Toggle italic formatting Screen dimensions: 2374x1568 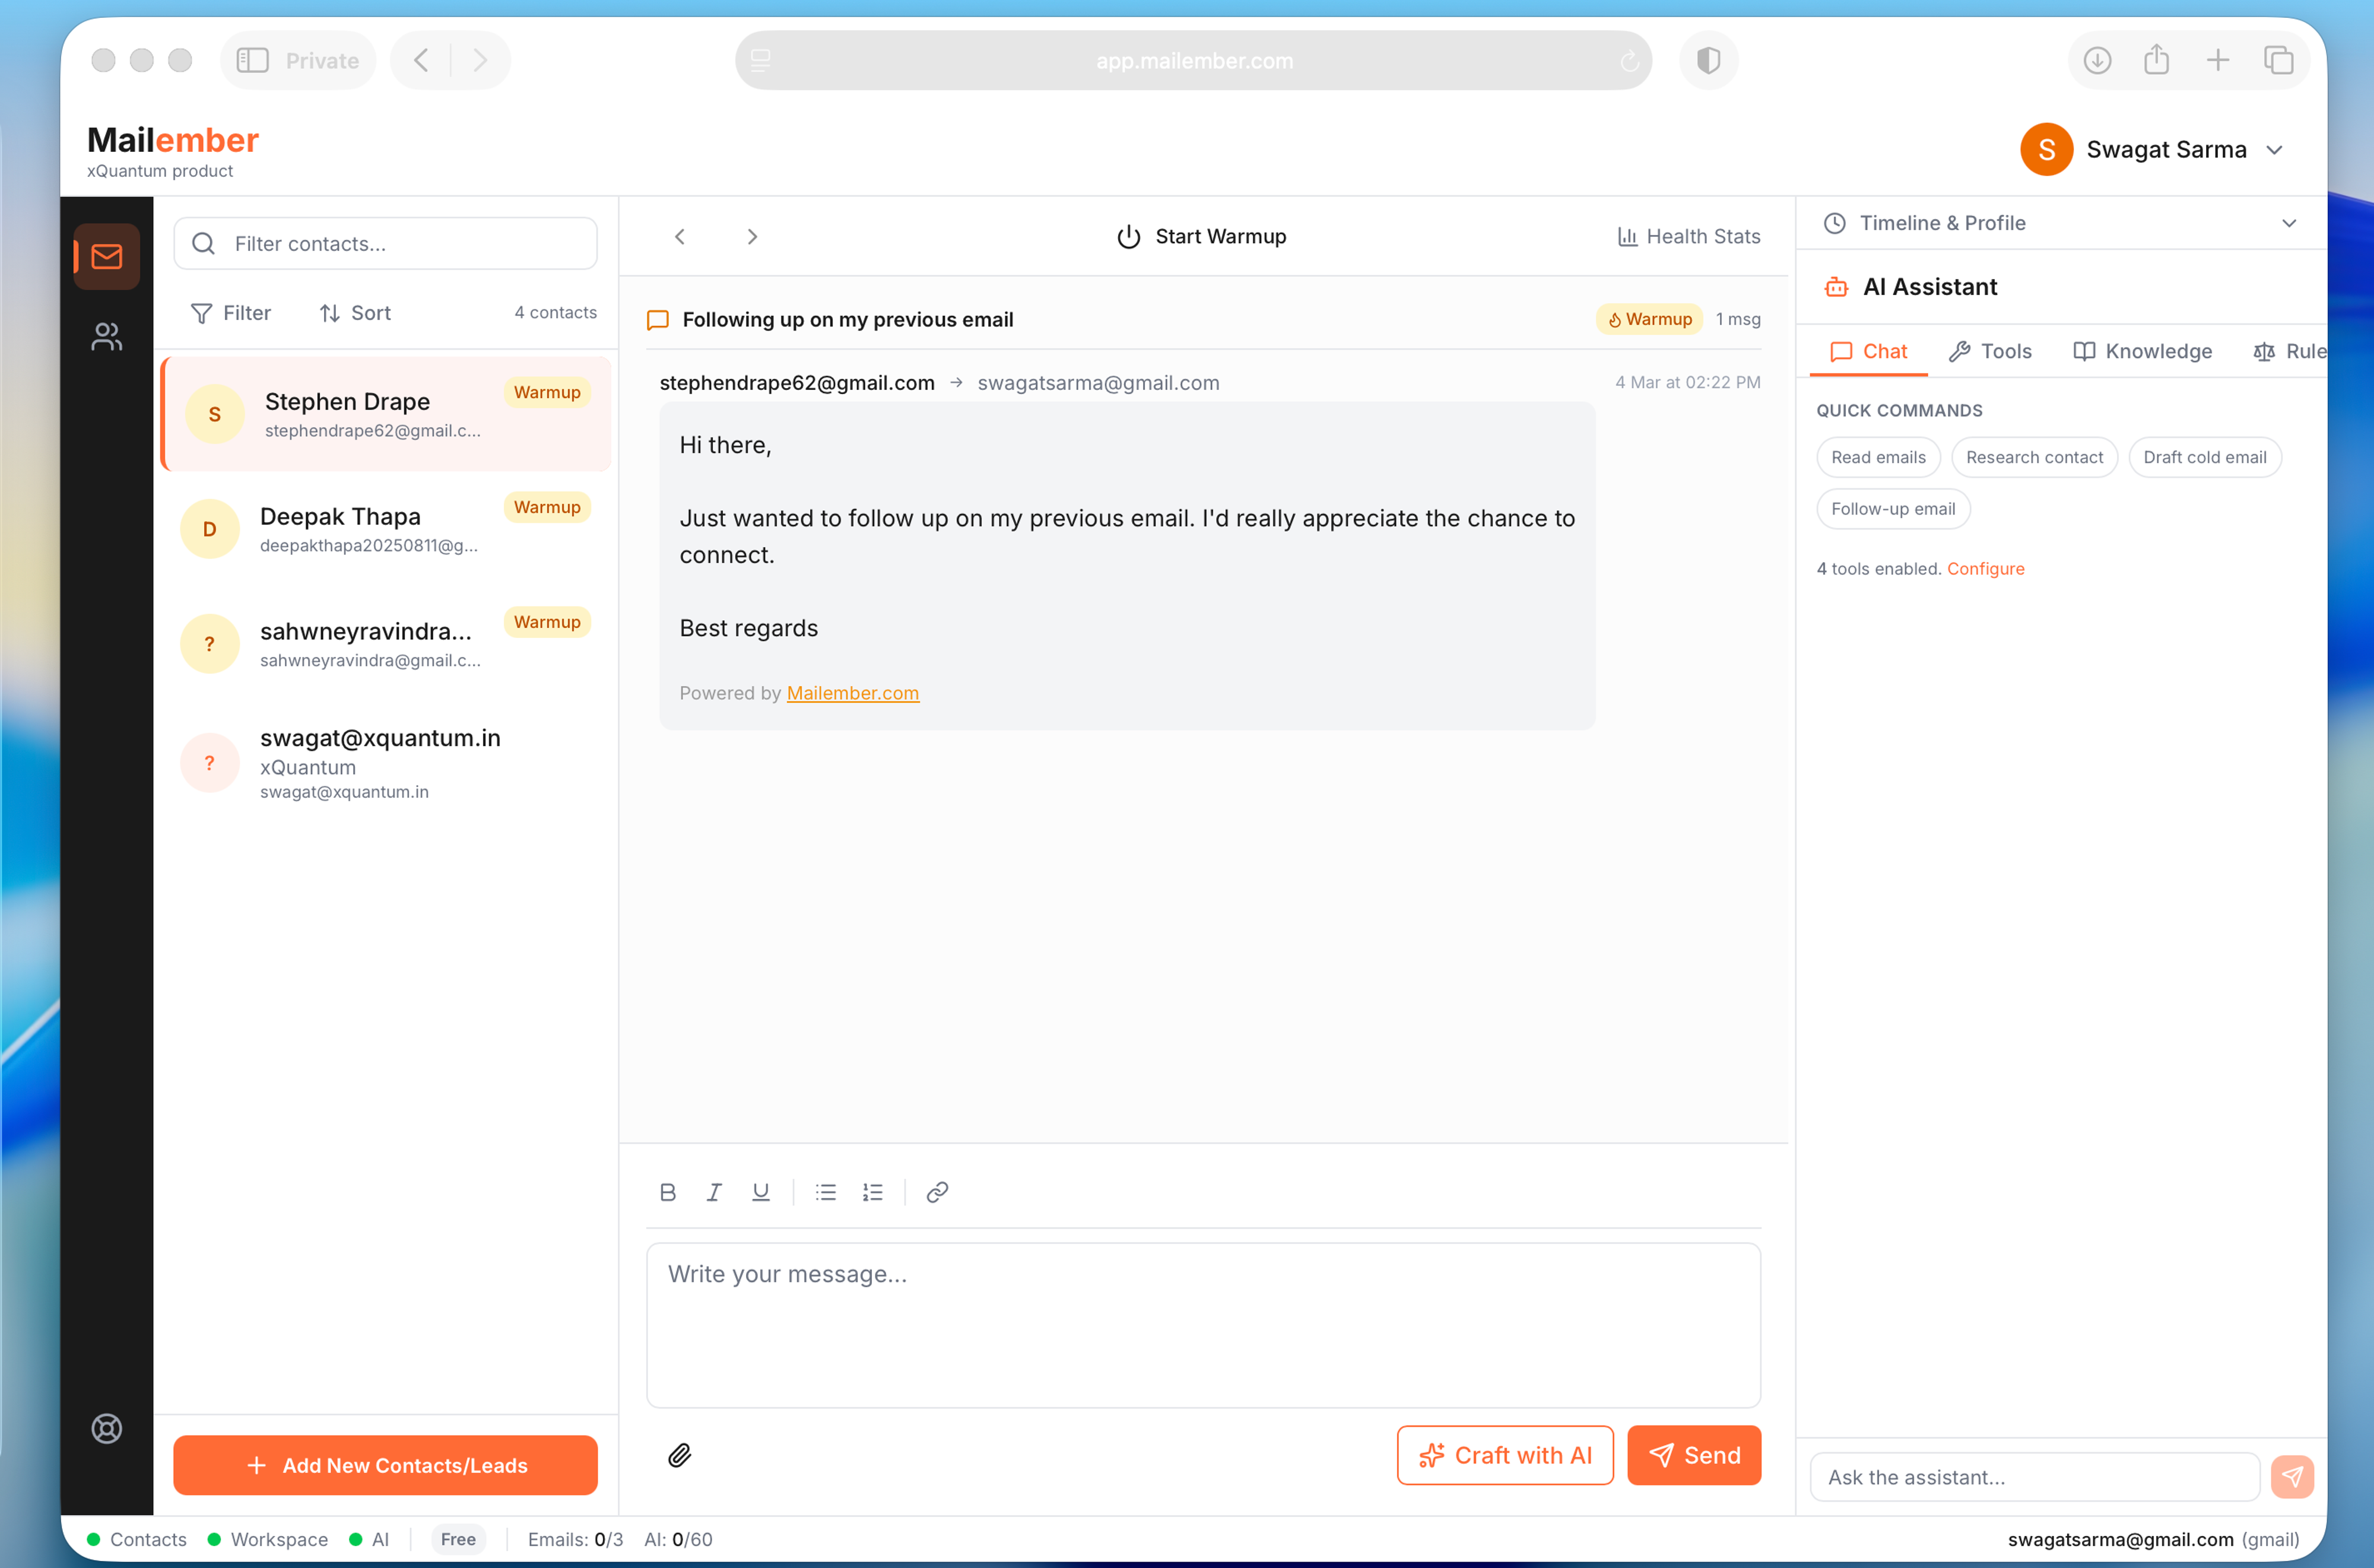pyautogui.click(x=714, y=1192)
